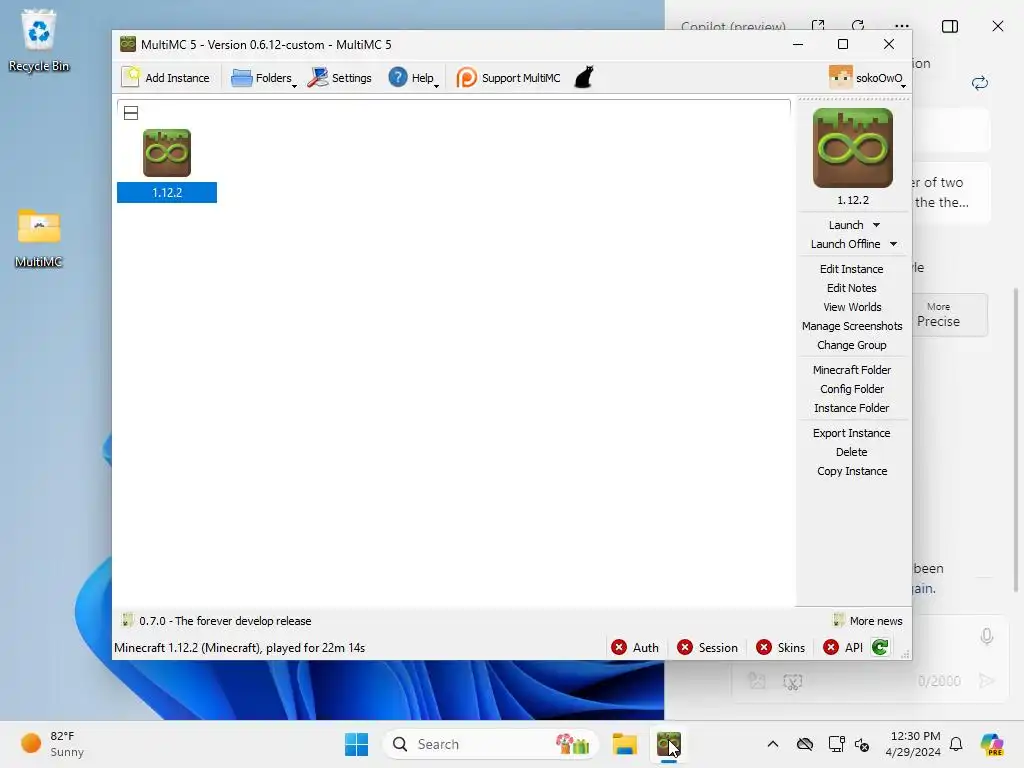Open the Folders dropdown in toolbar
The height and width of the screenshot is (768, 1024).
[264, 78]
